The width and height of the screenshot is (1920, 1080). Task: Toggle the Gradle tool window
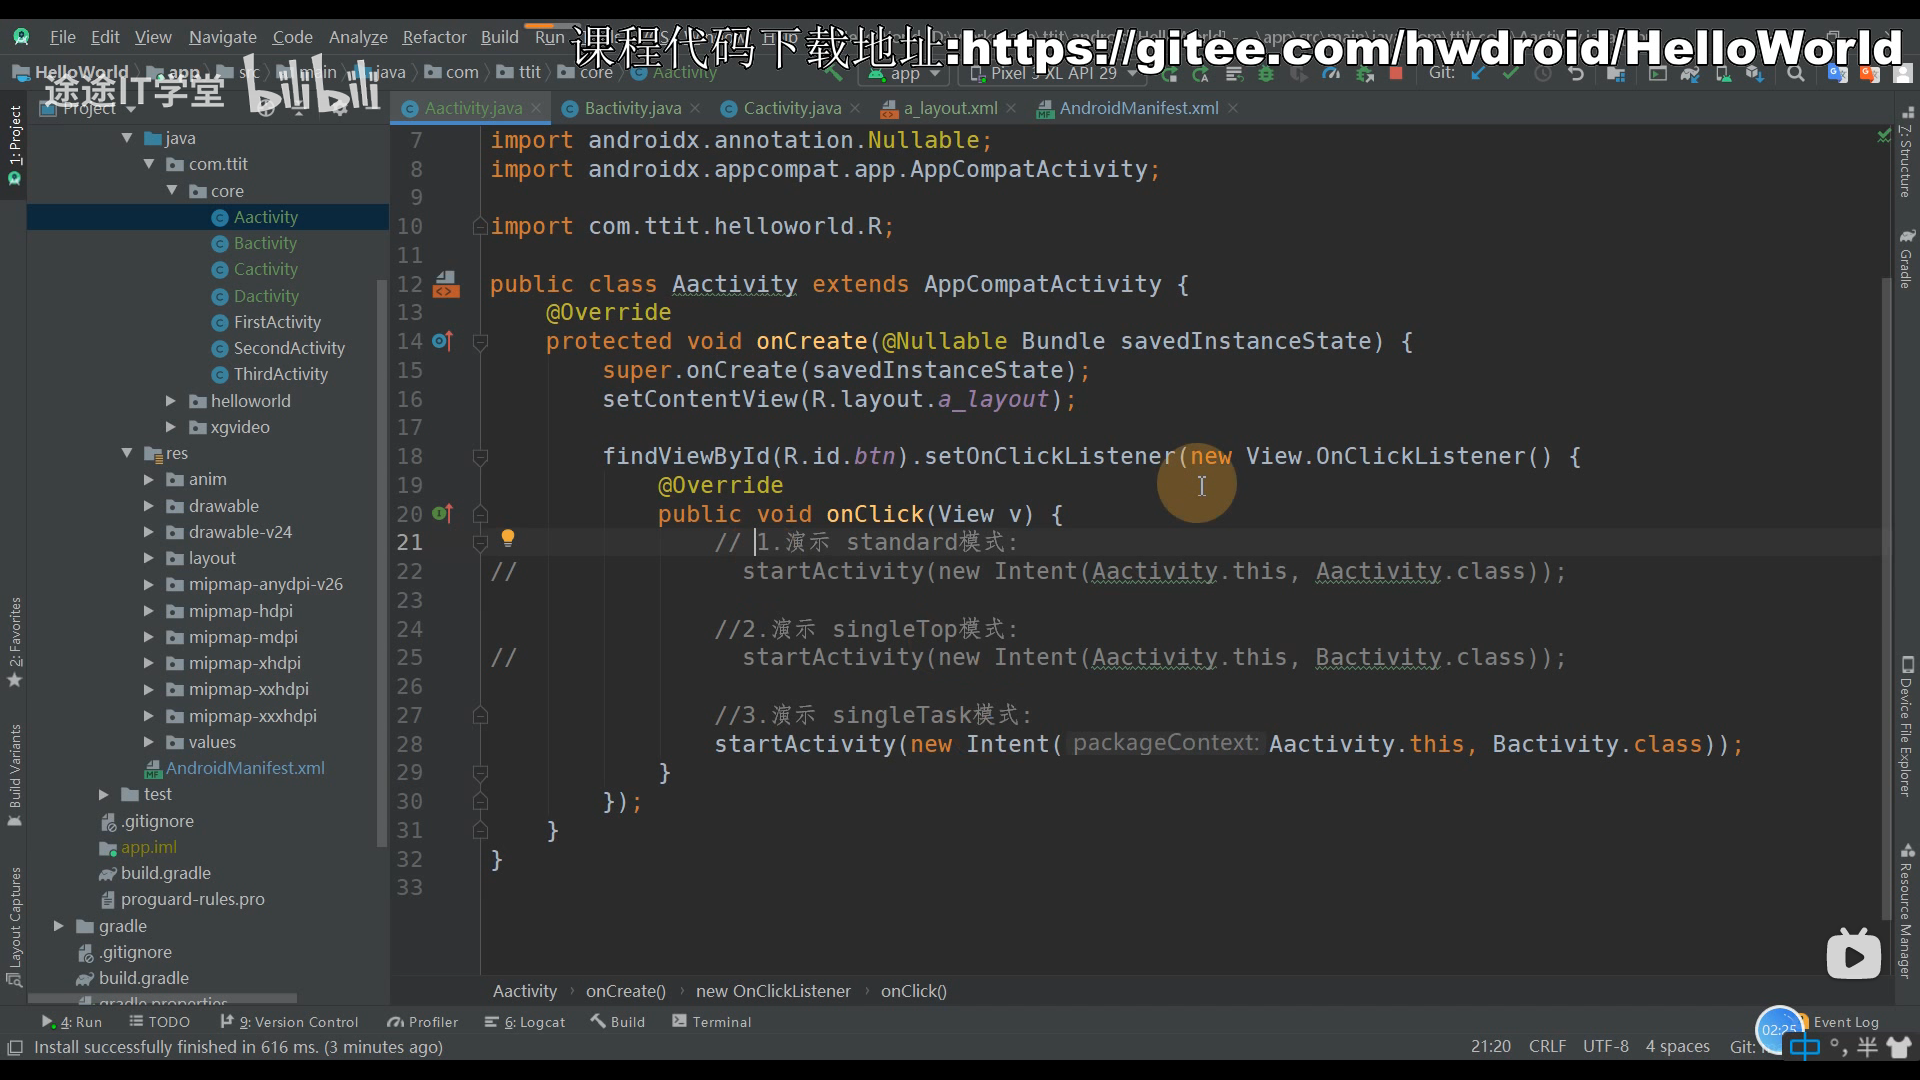[1906, 259]
